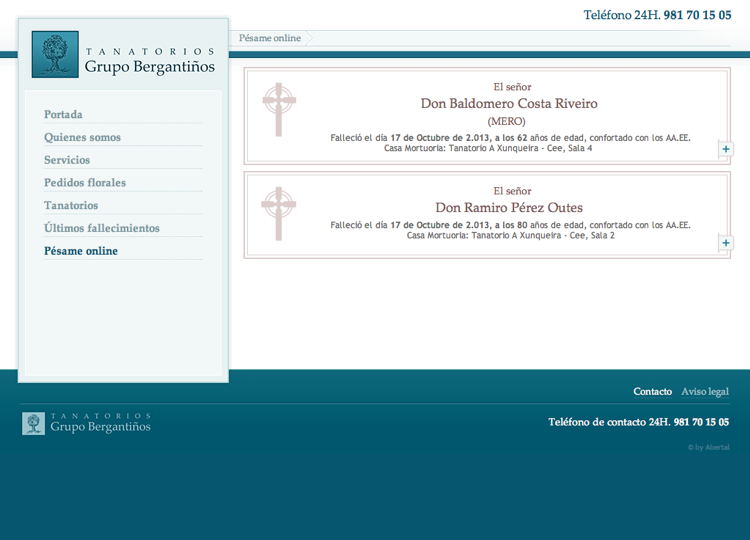Click the cross icon beside Don Baldomero Costa Riveiro
750x540 pixels.
click(279, 110)
